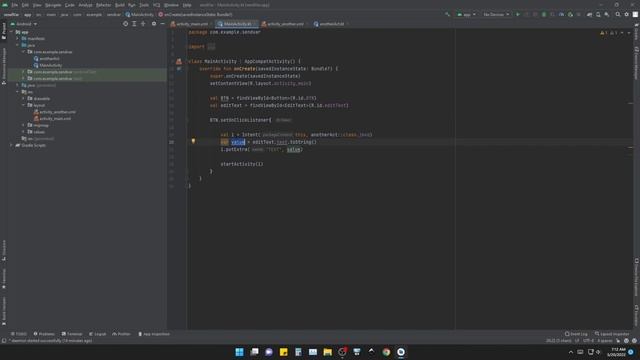This screenshot has width=640, height=360.
Task: Open the Terminal tool window
Action: pos(72,334)
